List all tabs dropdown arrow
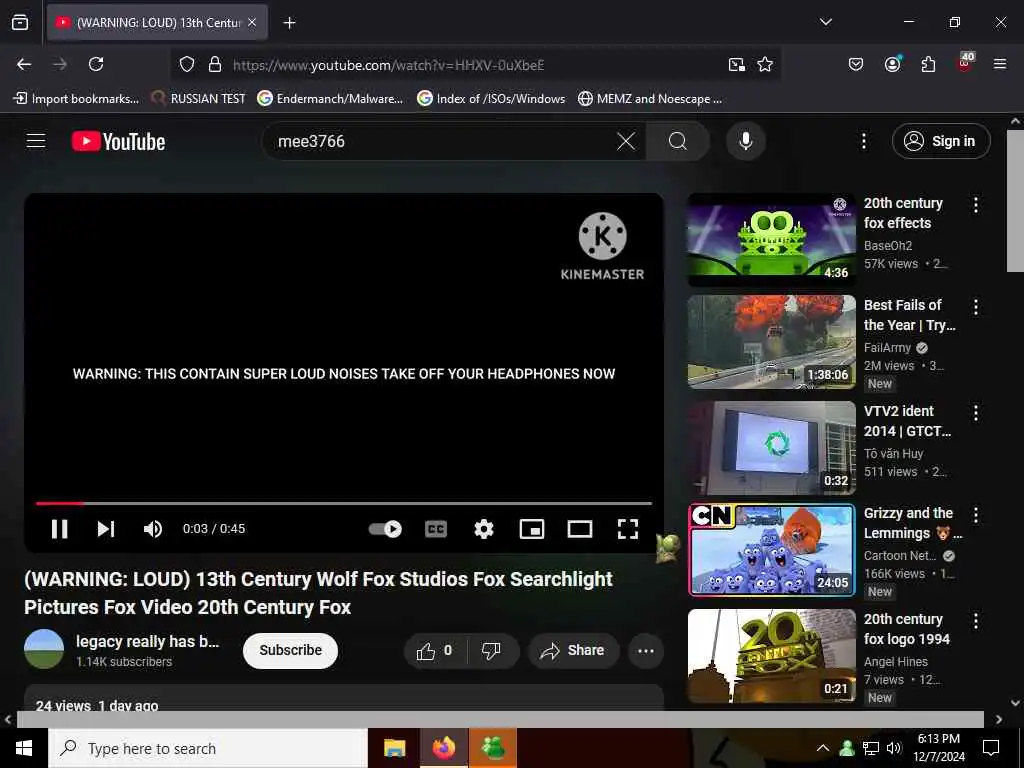 (825, 22)
